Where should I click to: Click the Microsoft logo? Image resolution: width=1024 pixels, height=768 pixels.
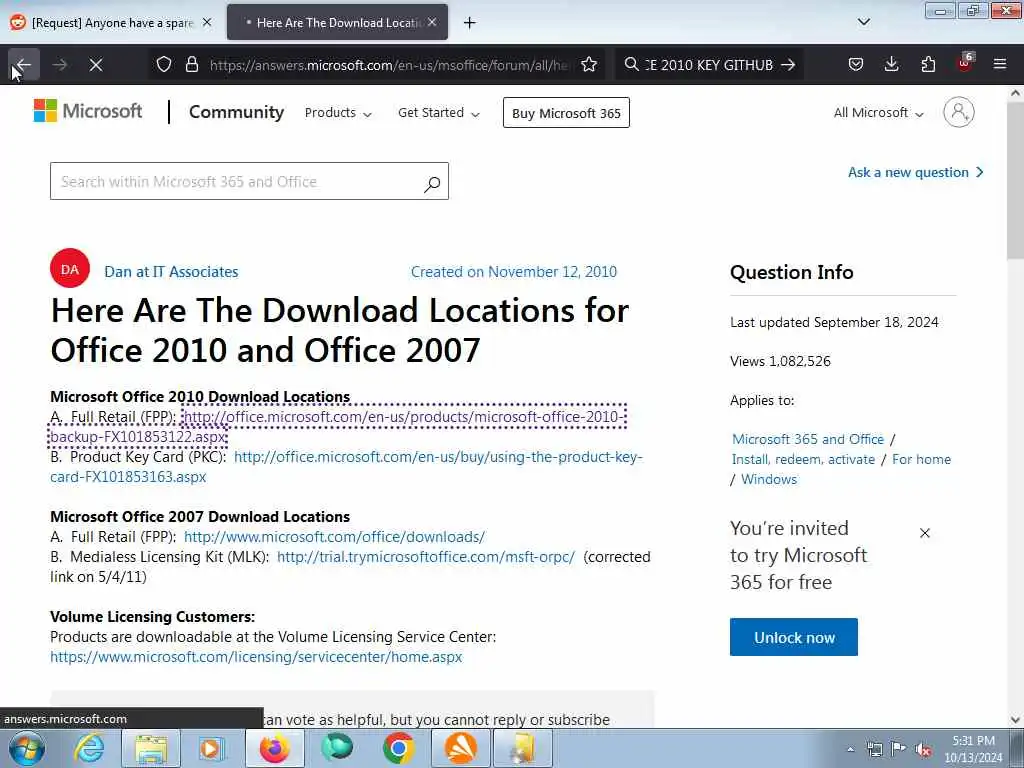88,111
